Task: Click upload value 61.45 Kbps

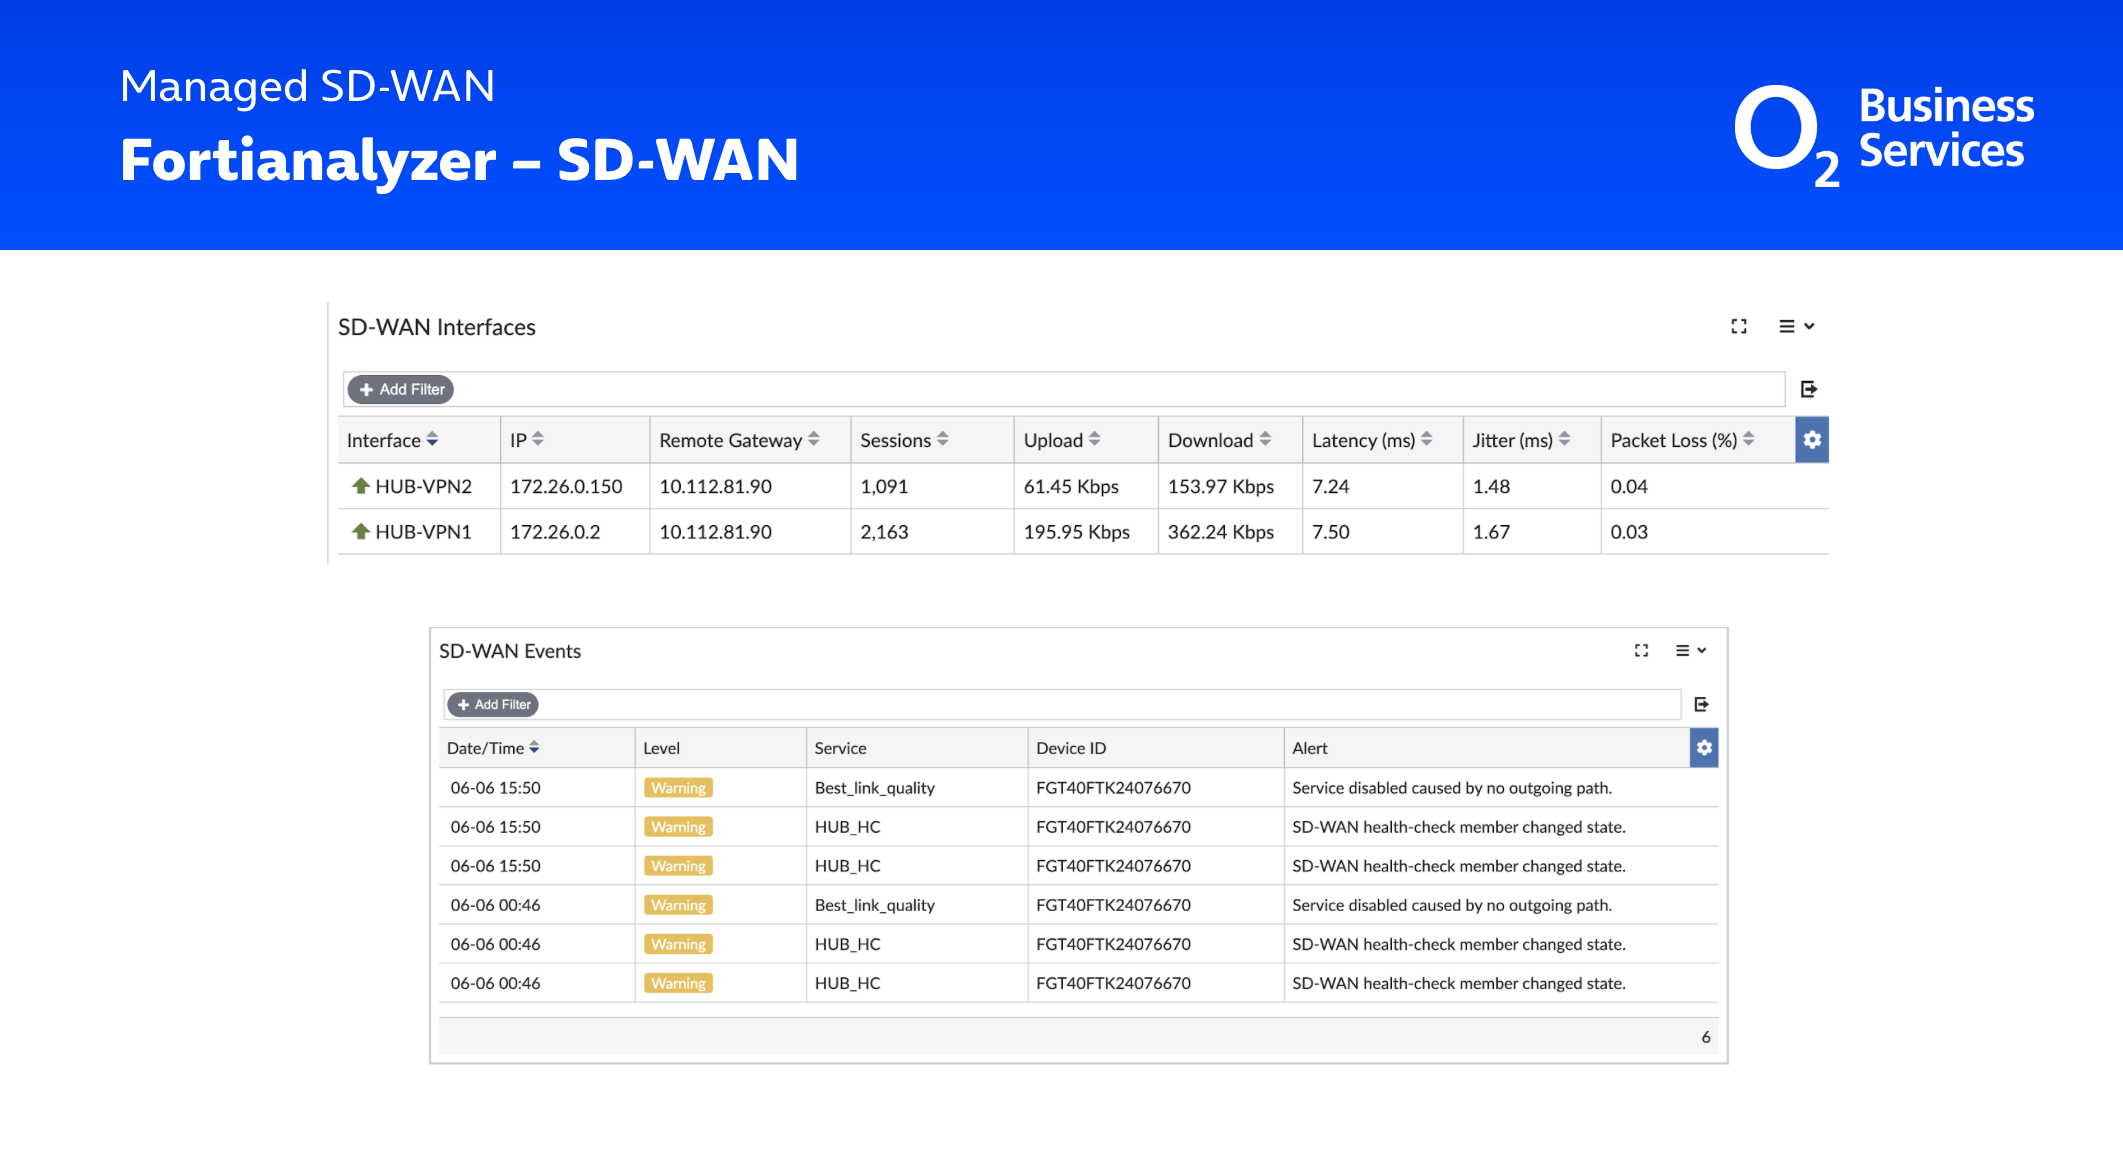Action: pos(1071,487)
